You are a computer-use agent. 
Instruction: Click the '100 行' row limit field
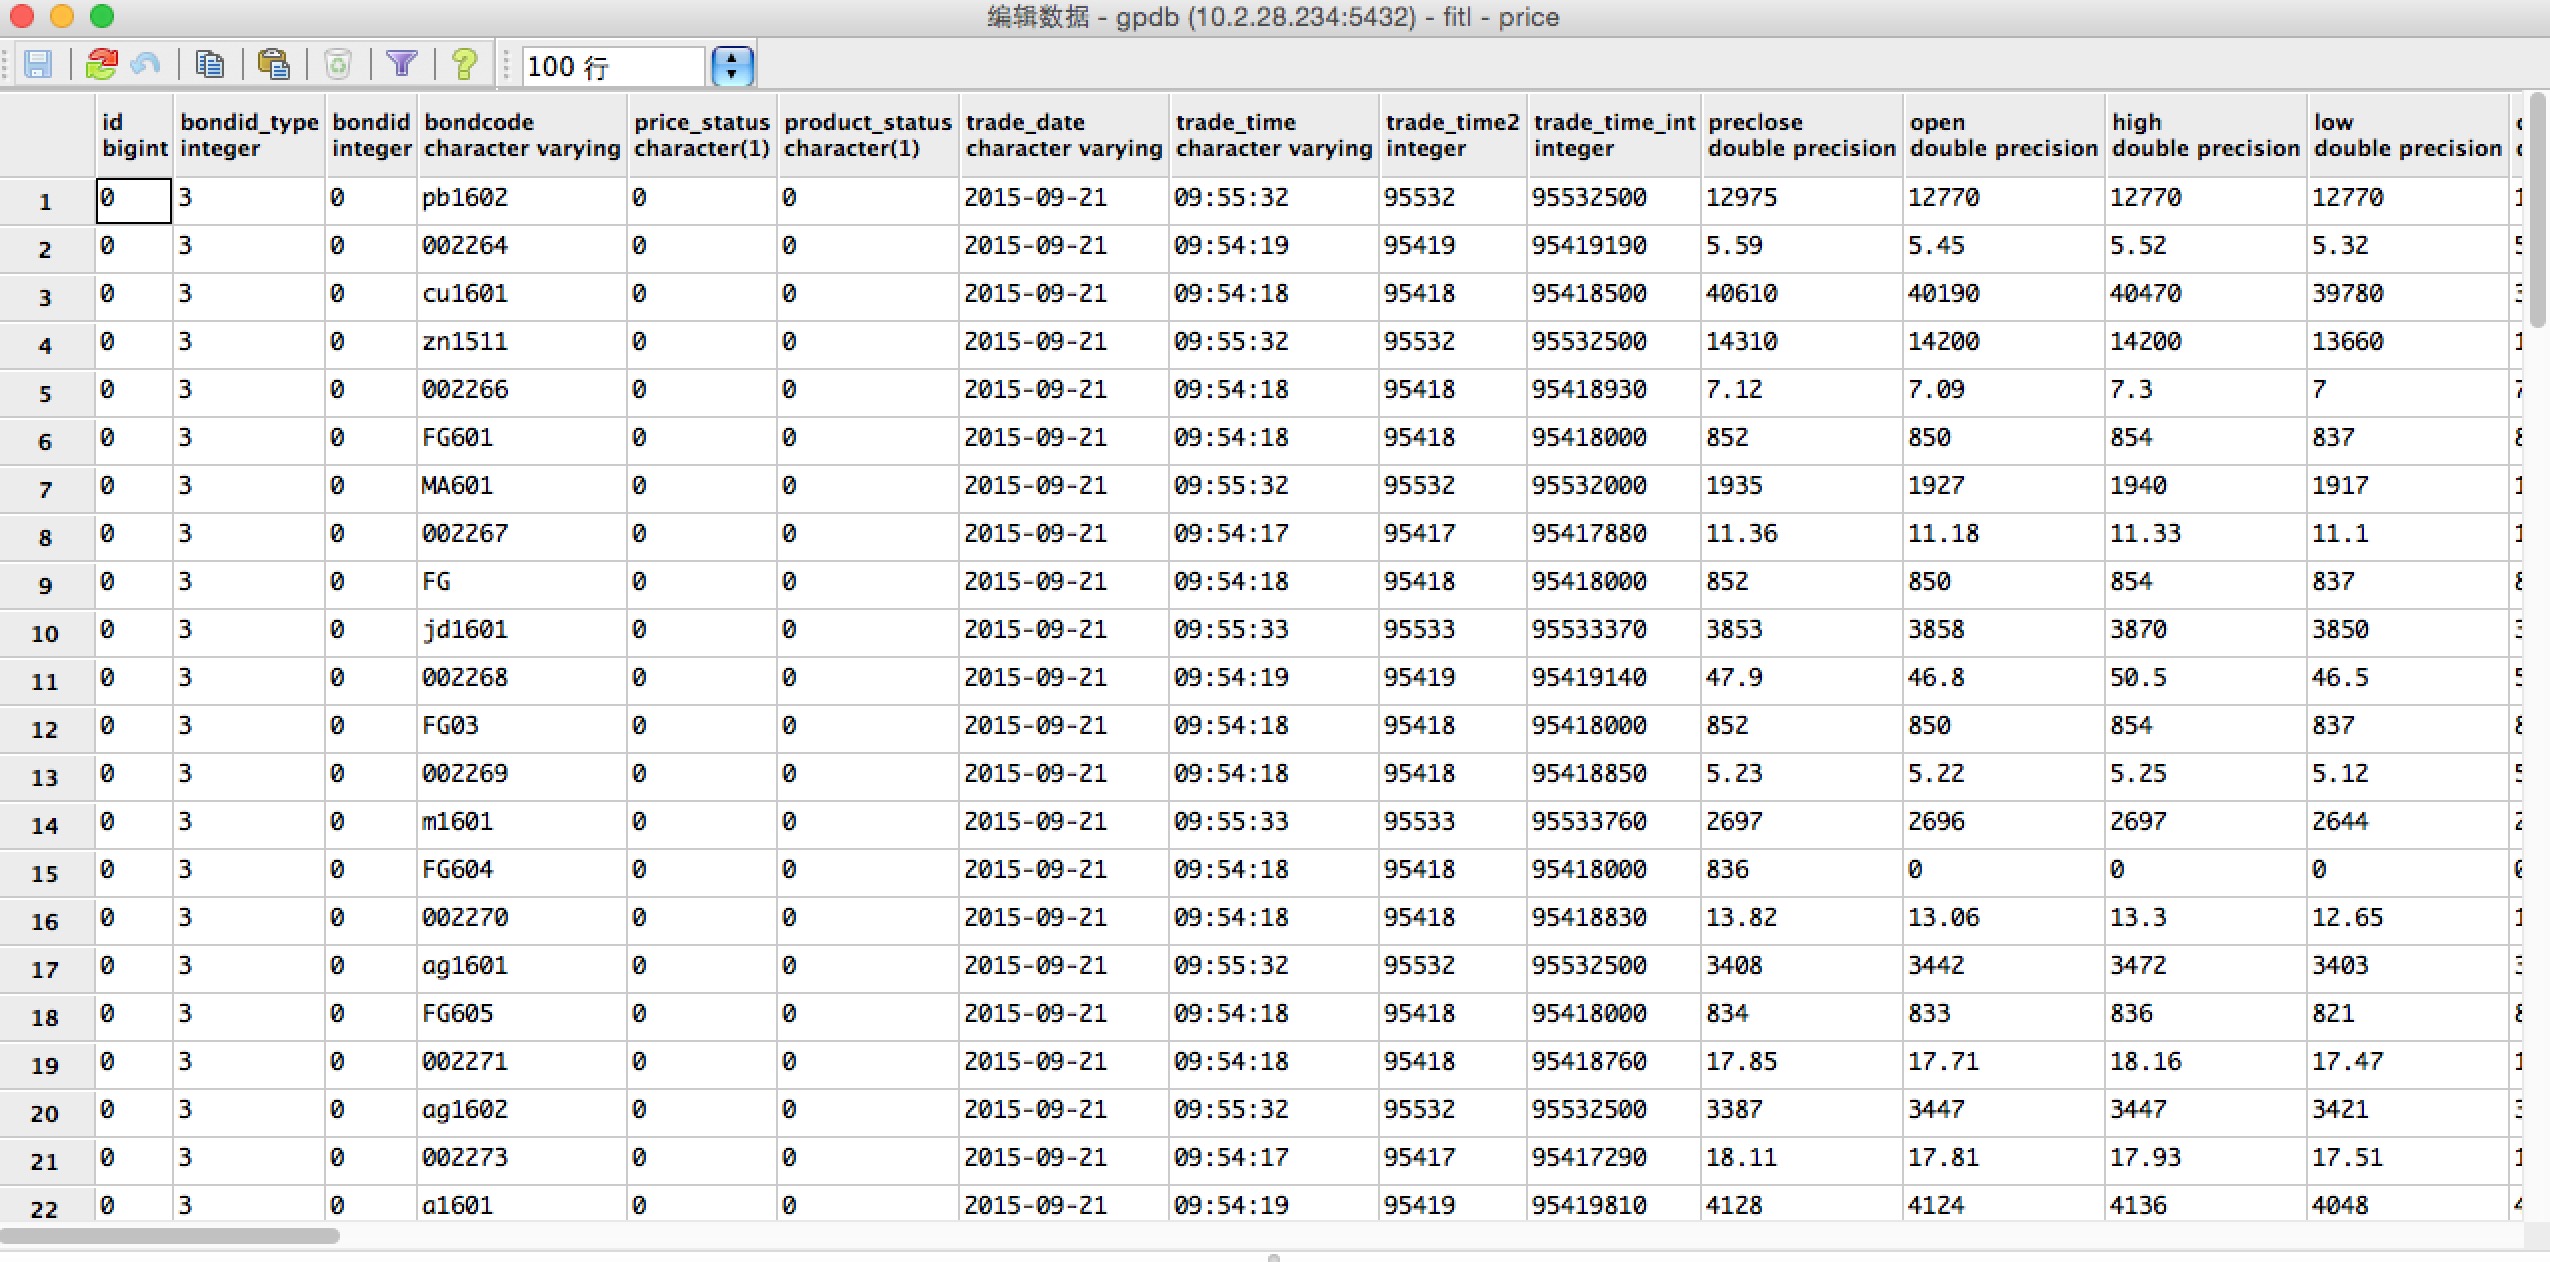tap(612, 66)
